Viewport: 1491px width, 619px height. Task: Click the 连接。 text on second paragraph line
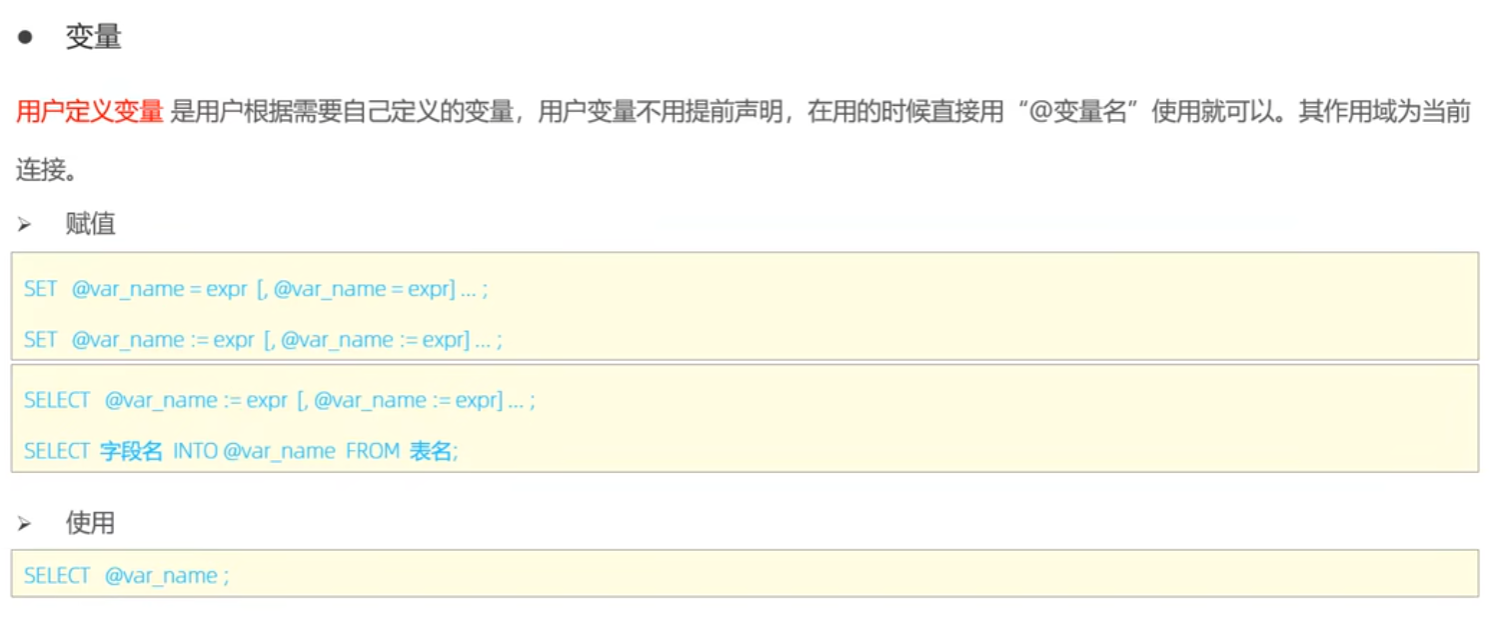click(x=47, y=170)
